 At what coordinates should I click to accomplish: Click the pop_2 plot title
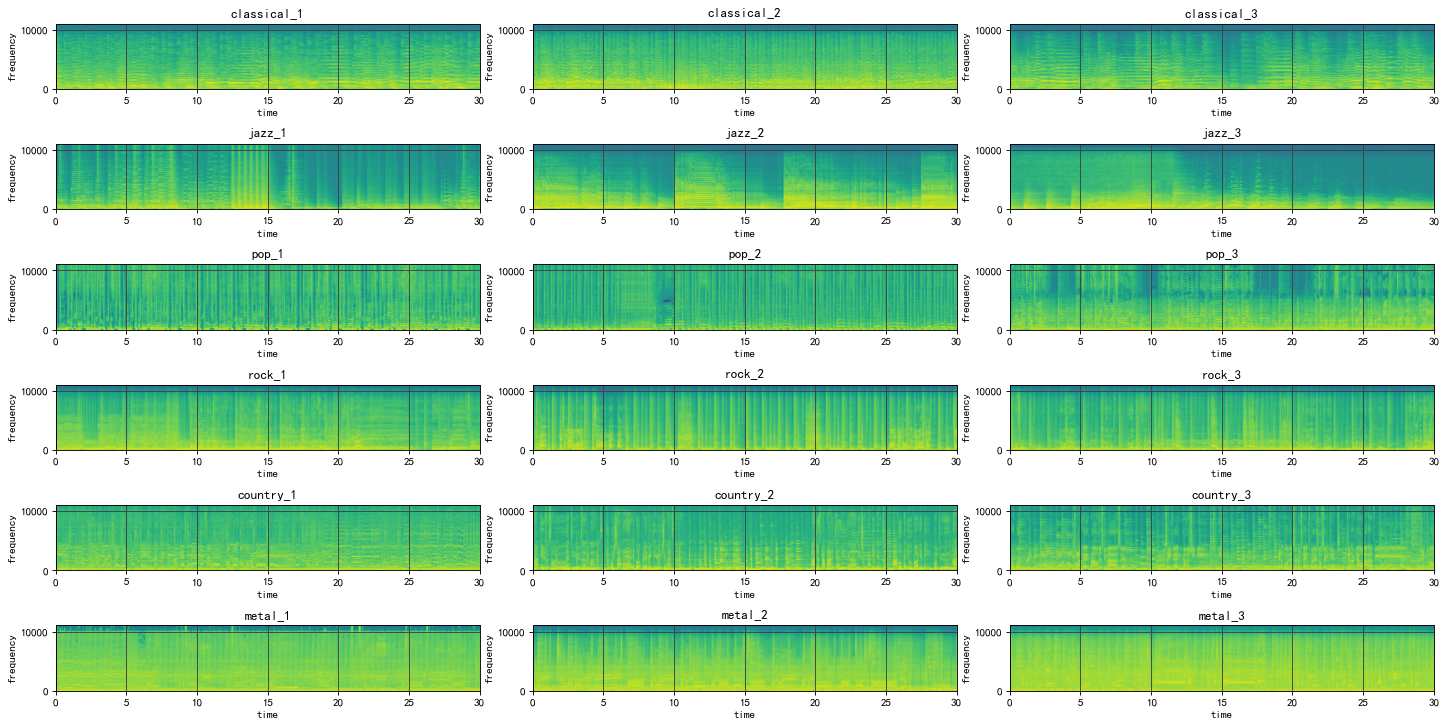point(744,255)
